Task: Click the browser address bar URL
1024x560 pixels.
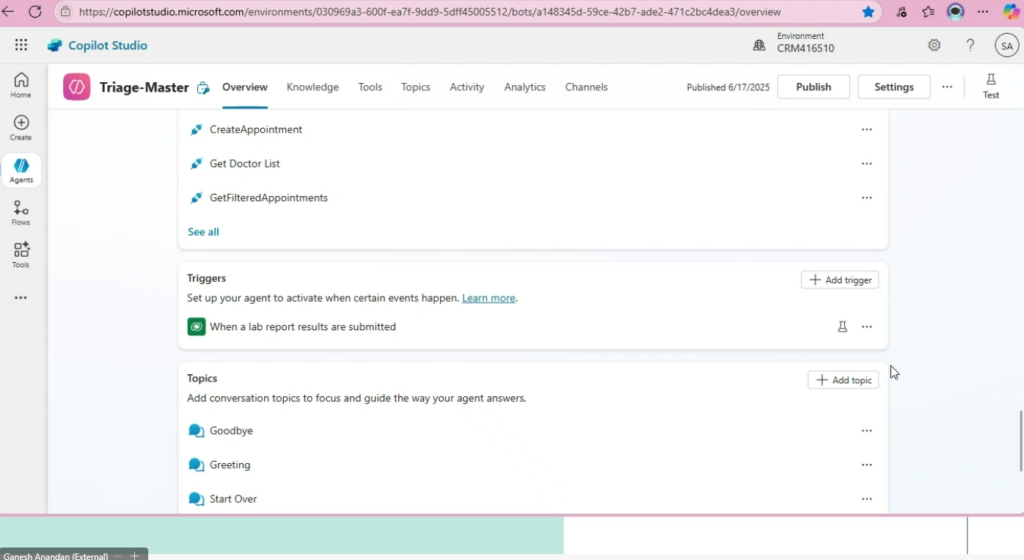Action: (x=430, y=12)
